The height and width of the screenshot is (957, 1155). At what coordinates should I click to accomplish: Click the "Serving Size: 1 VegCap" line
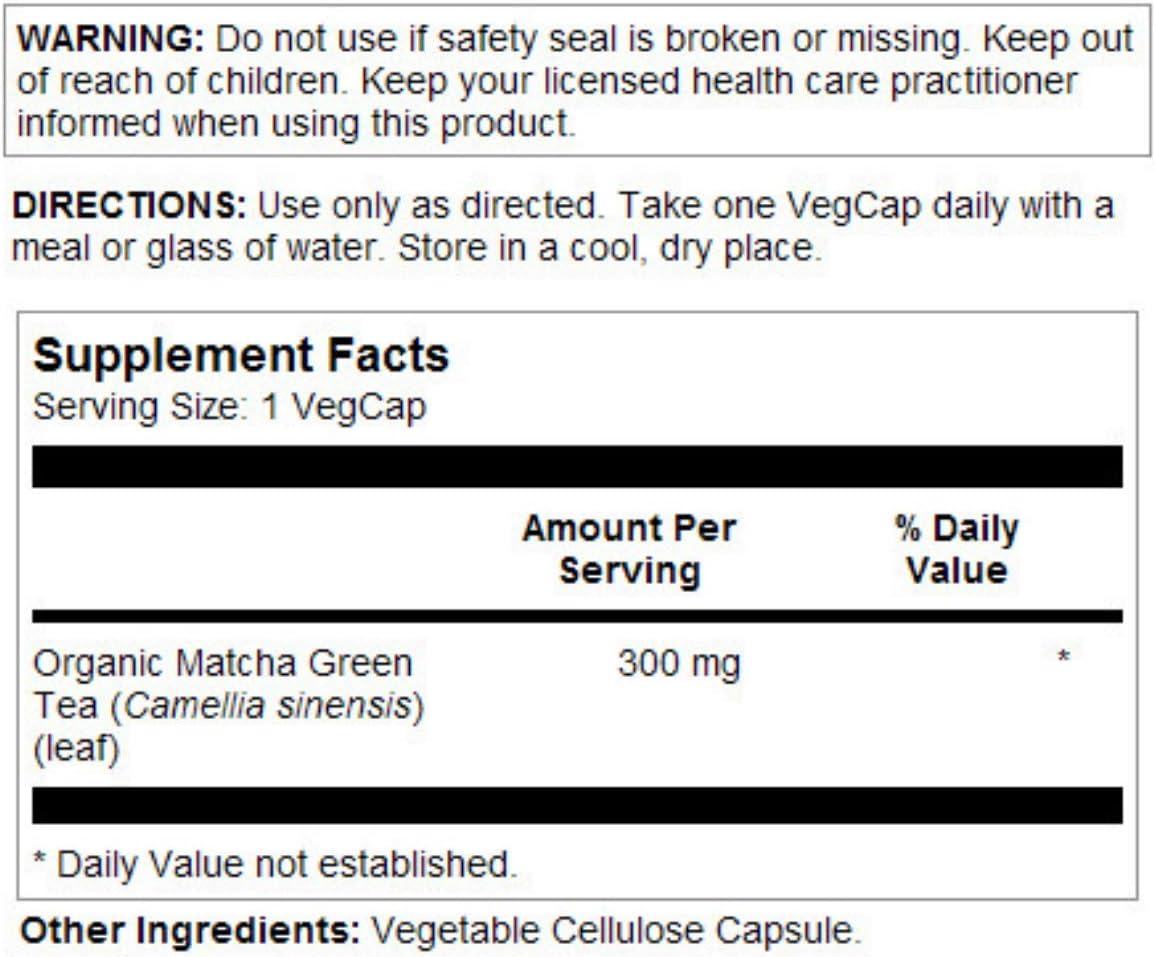click(229, 407)
